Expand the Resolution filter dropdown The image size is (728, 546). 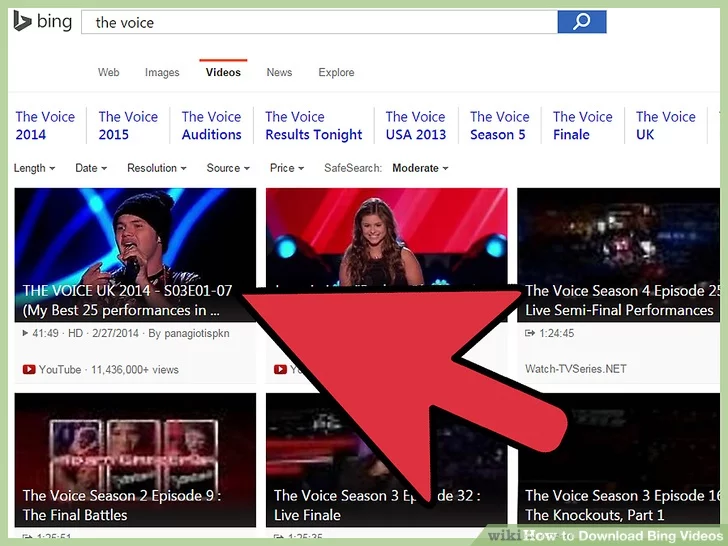(x=157, y=168)
